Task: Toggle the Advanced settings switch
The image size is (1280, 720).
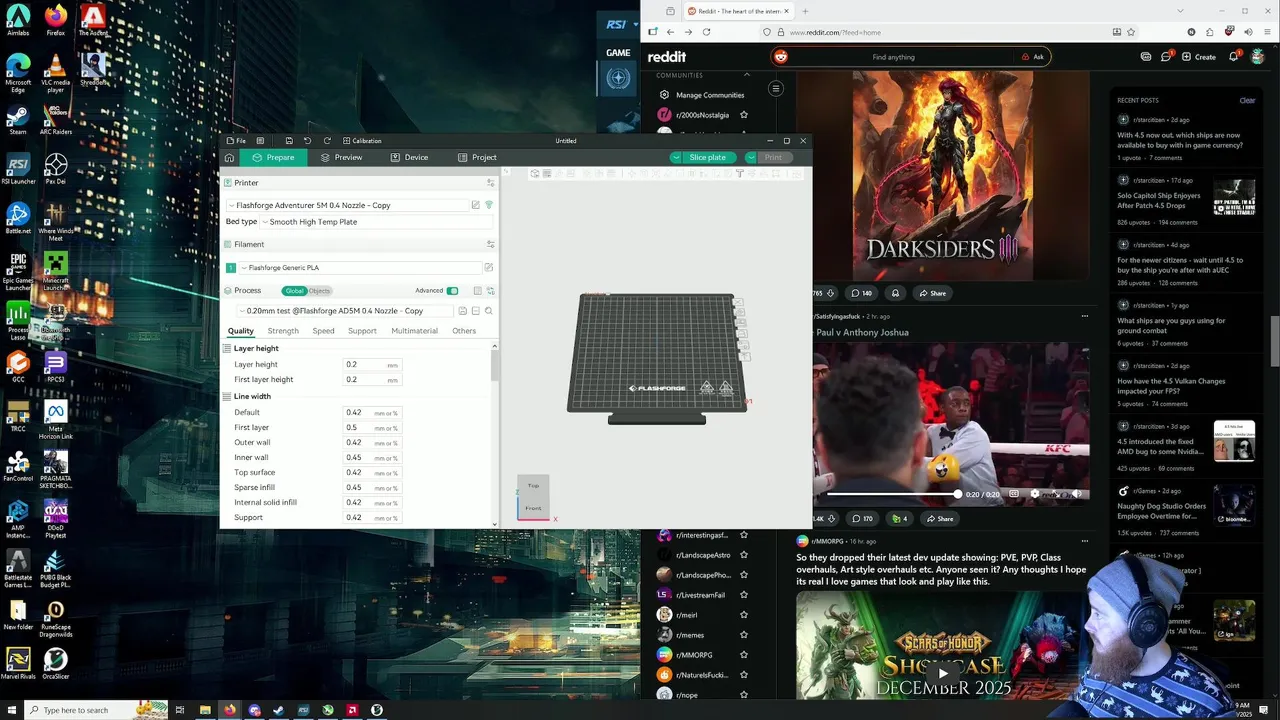Action: click(452, 291)
